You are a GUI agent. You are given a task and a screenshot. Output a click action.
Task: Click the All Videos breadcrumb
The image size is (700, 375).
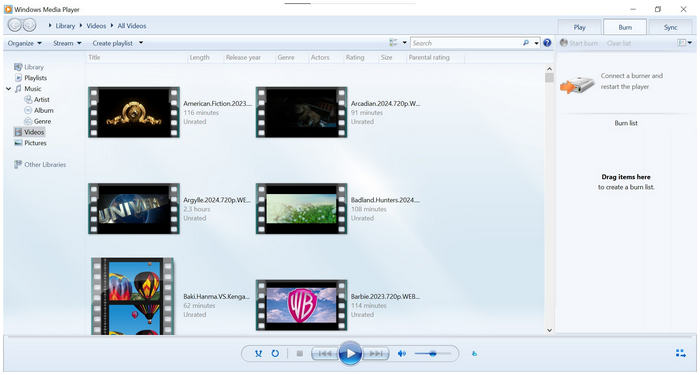point(132,26)
